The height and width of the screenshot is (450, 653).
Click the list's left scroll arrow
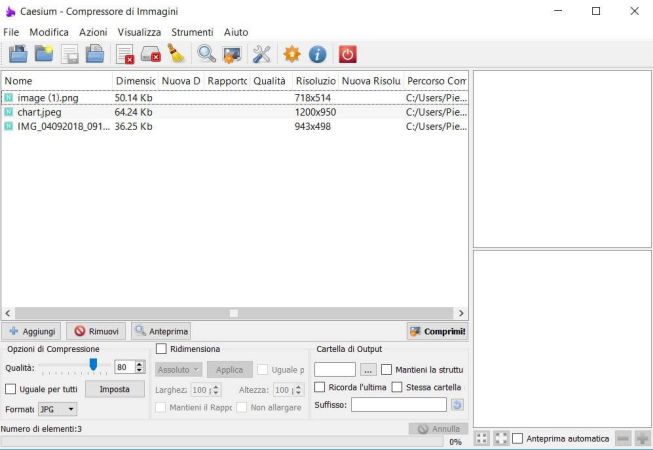coord(7,313)
